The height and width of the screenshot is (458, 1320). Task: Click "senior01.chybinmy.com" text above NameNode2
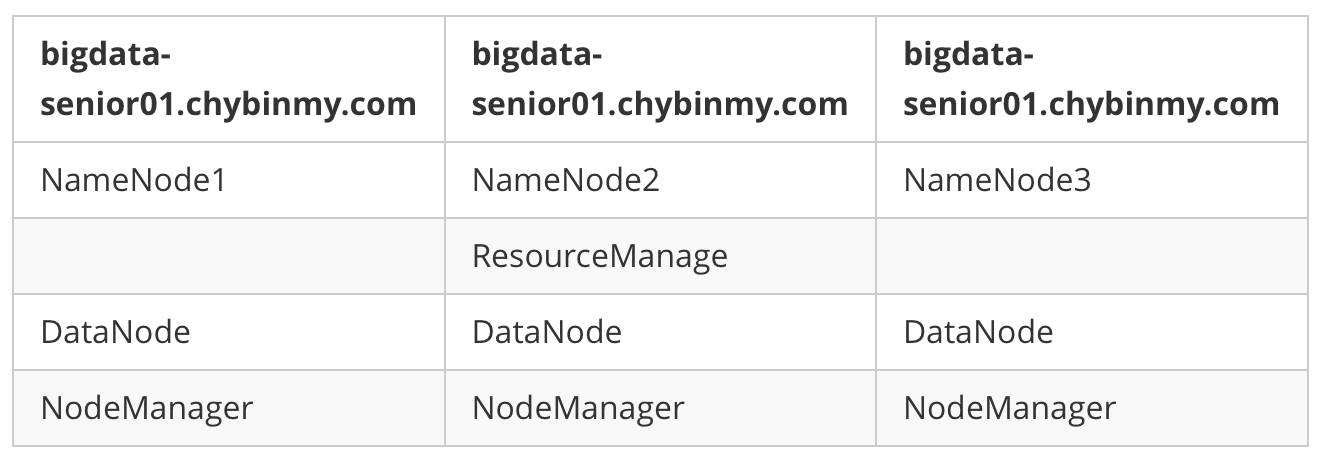pos(659,104)
